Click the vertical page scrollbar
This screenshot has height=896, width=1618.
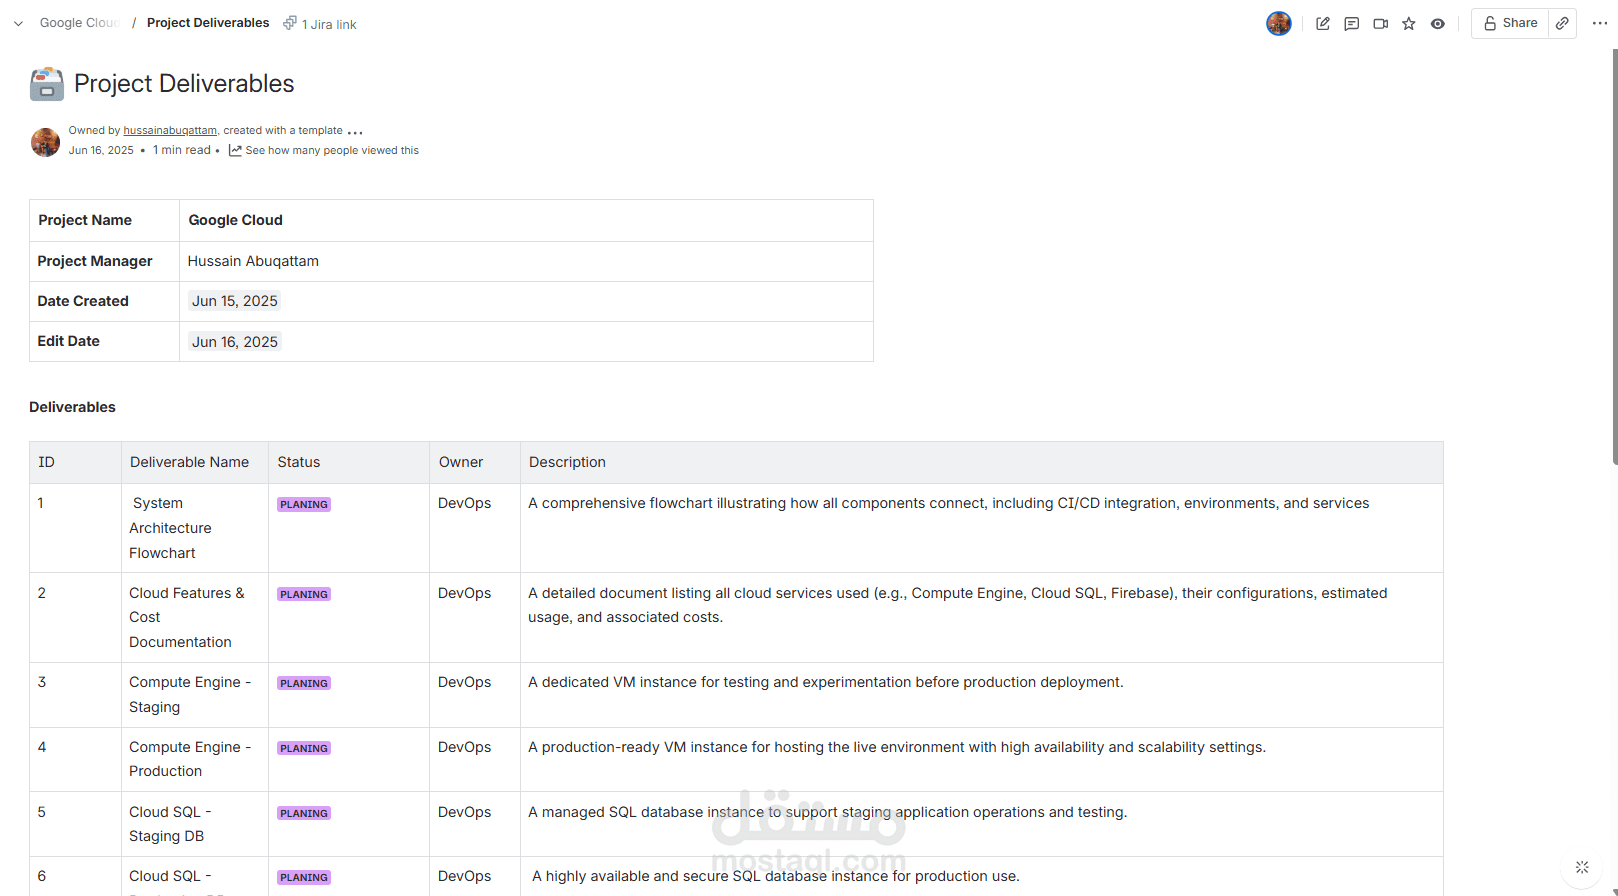tap(1614, 256)
